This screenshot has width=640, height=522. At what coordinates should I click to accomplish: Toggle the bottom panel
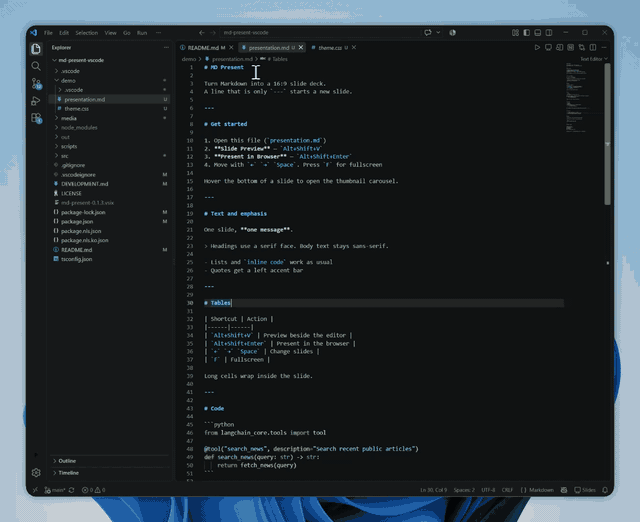538,33
